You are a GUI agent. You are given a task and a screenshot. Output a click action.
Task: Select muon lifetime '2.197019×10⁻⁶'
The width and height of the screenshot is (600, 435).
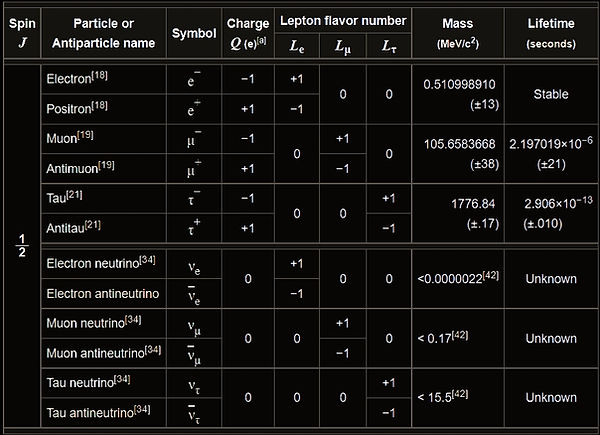pyautogui.click(x=551, y=143)
